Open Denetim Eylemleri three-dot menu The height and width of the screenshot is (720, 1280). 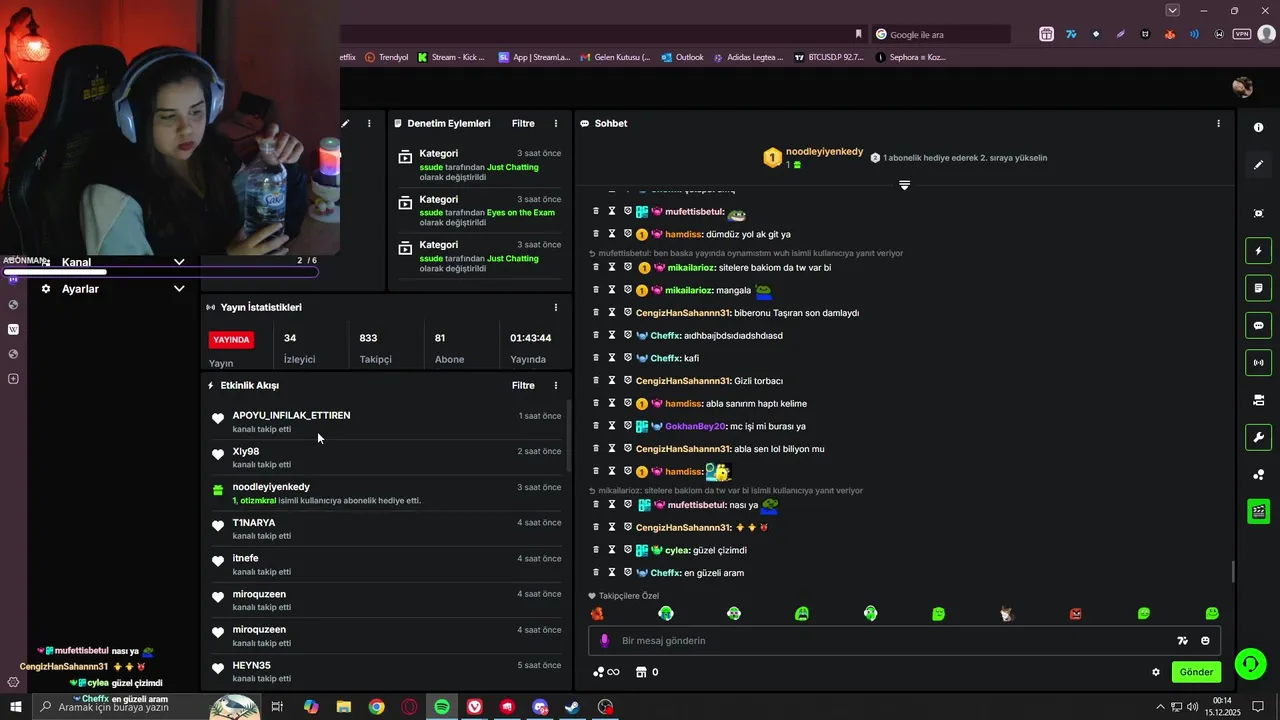(556, 124)
